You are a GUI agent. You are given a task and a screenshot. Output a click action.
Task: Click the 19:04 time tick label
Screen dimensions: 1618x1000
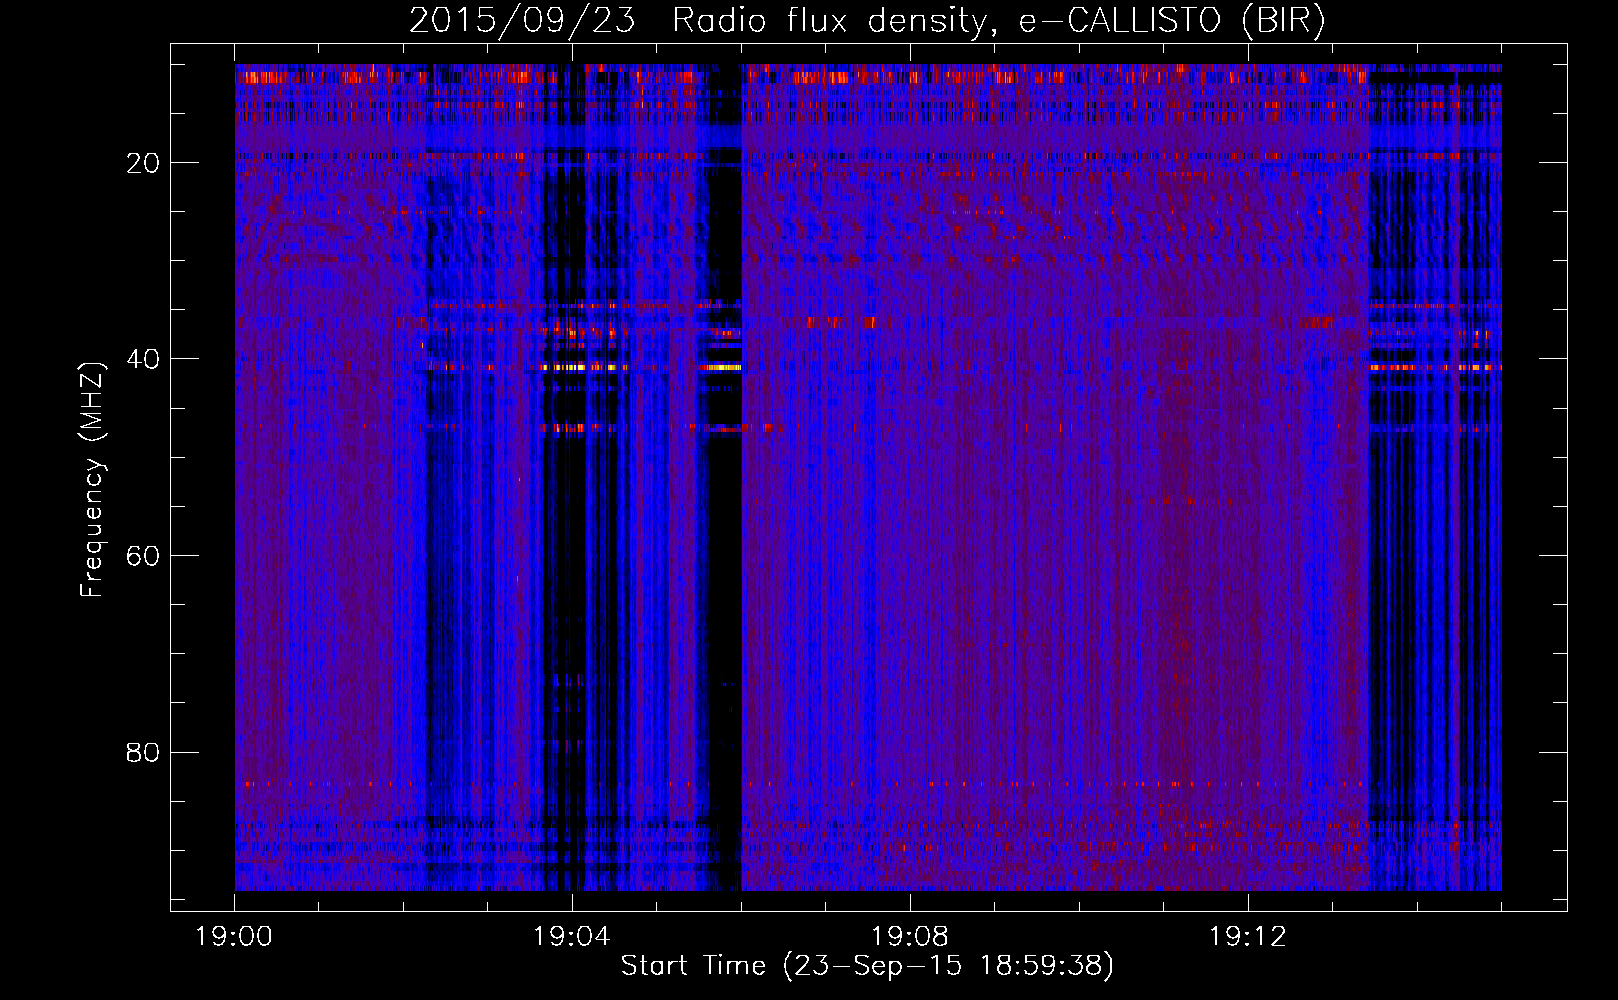[572, 937]
